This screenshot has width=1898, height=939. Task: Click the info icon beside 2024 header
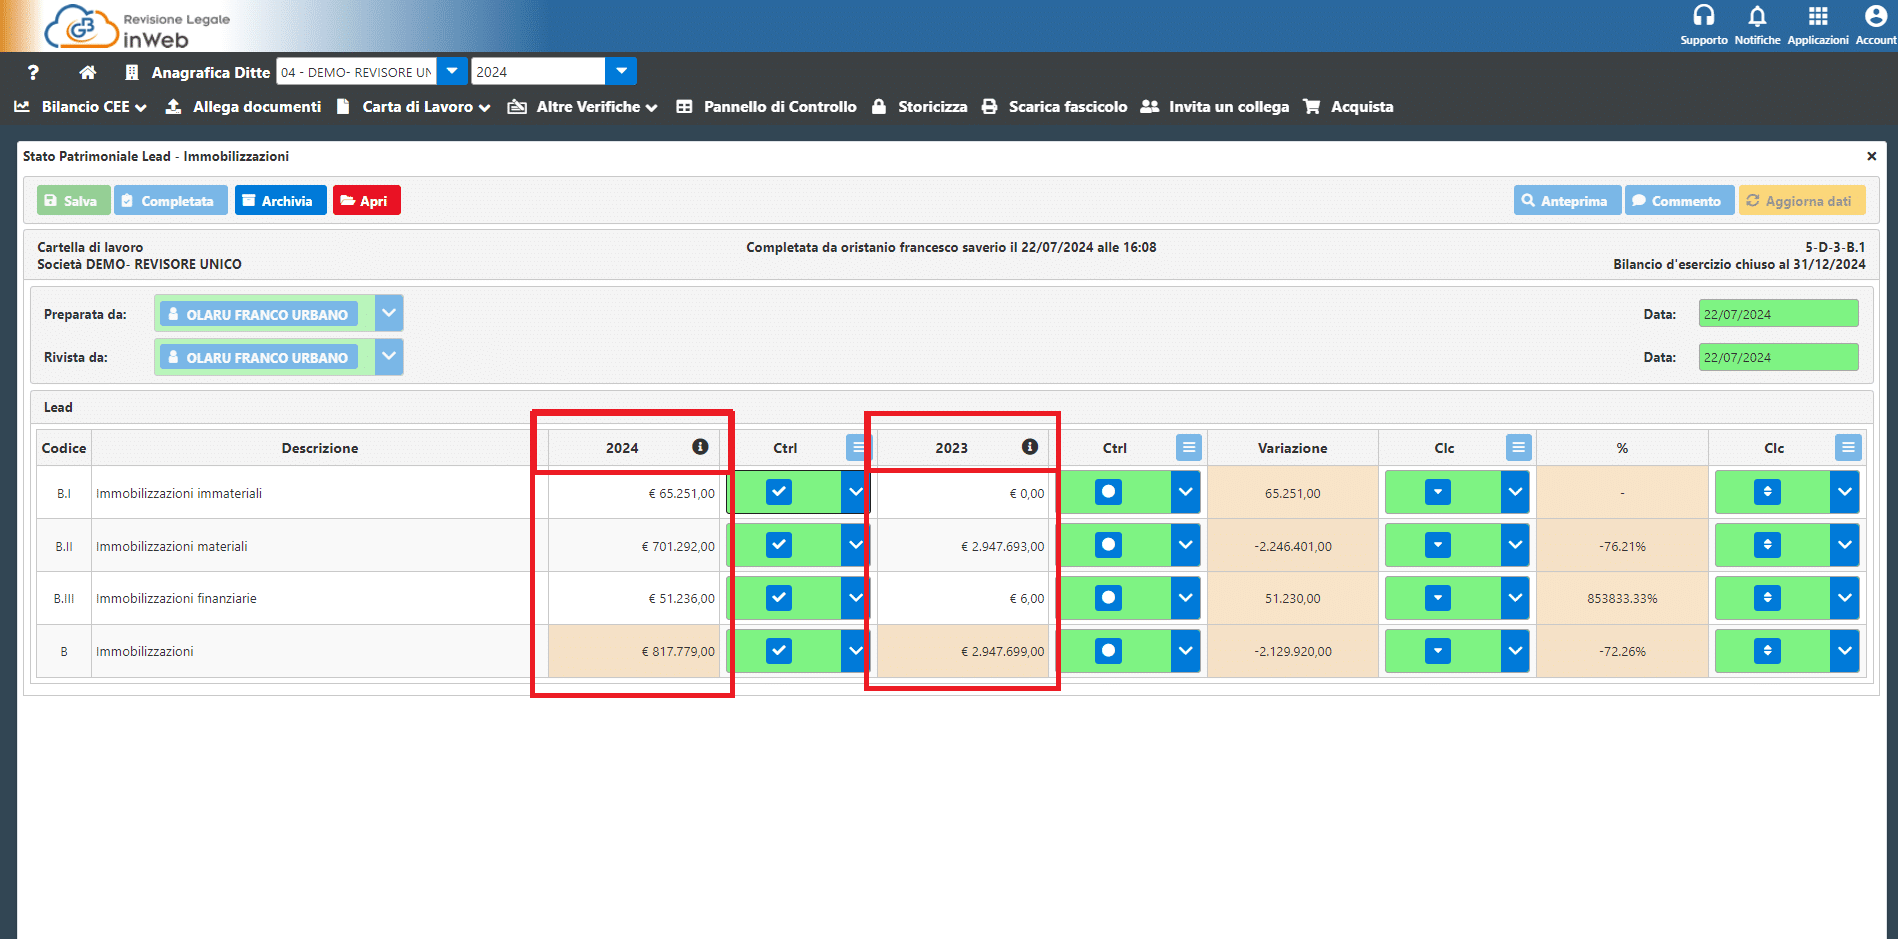tap(700, 447)
